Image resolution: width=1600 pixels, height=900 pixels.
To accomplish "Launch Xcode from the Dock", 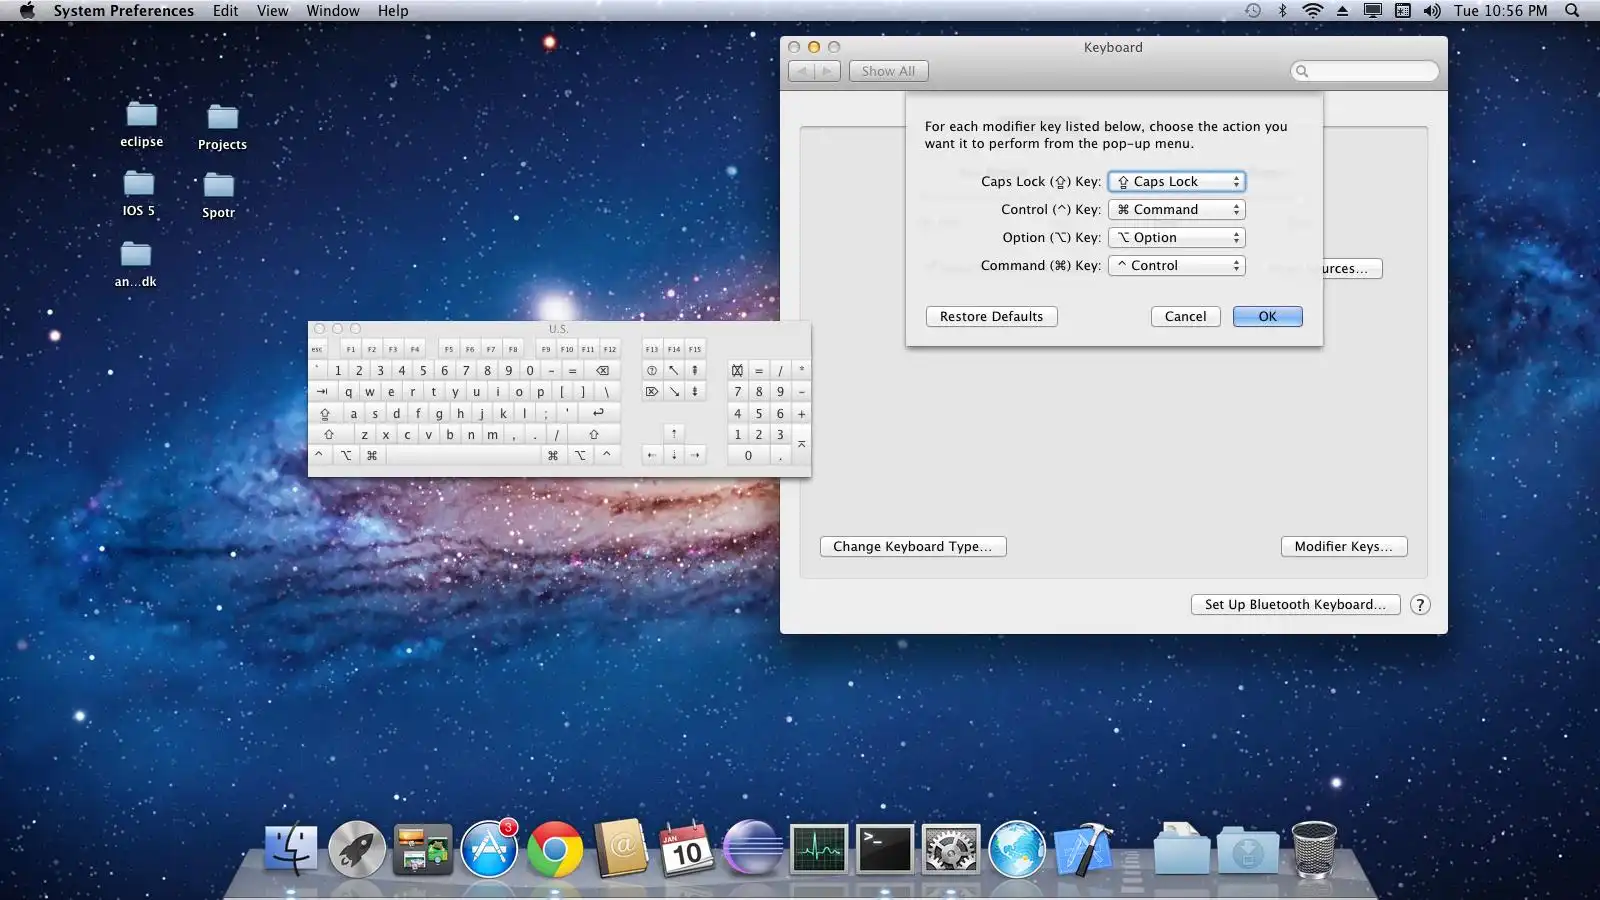I will click(x=1083, y=850).
